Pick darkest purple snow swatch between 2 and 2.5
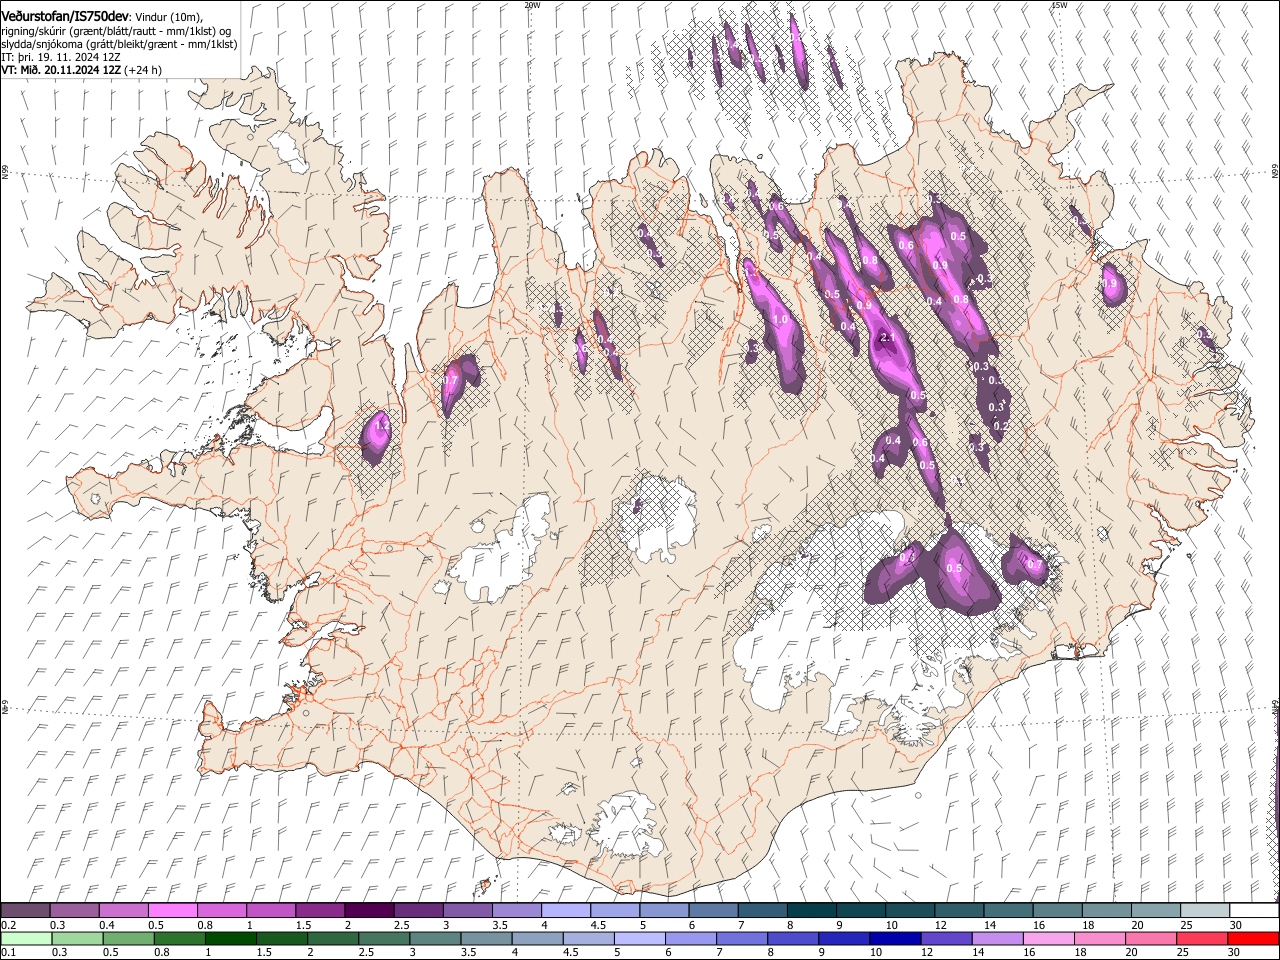This screenshot has height=960, width=1280. pos(368,910)
